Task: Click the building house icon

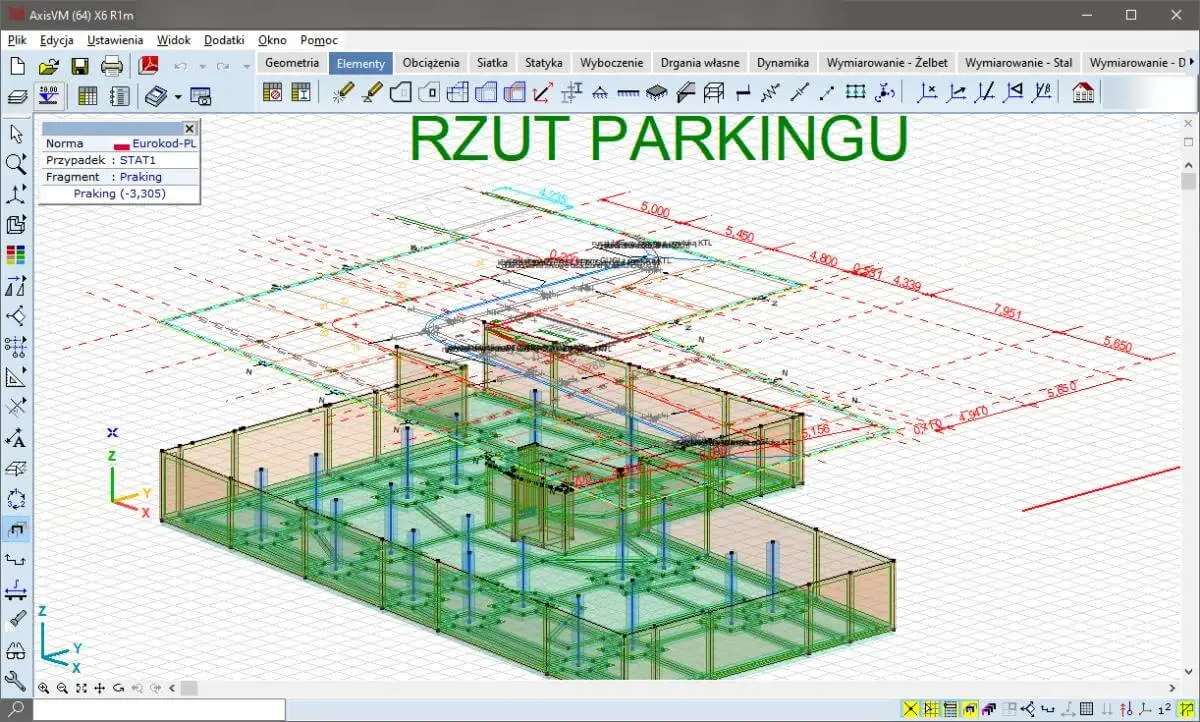Action: (1082, 93)
